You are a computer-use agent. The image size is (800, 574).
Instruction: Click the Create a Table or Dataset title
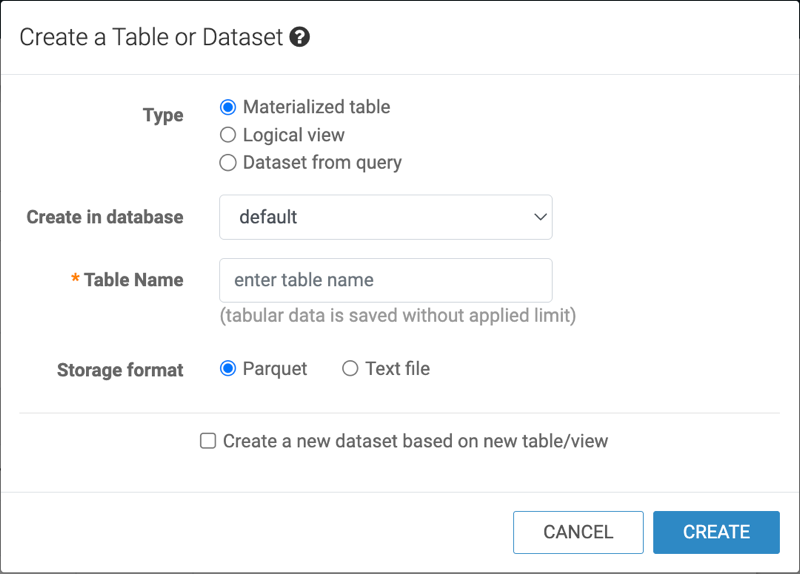pos(151,37)
